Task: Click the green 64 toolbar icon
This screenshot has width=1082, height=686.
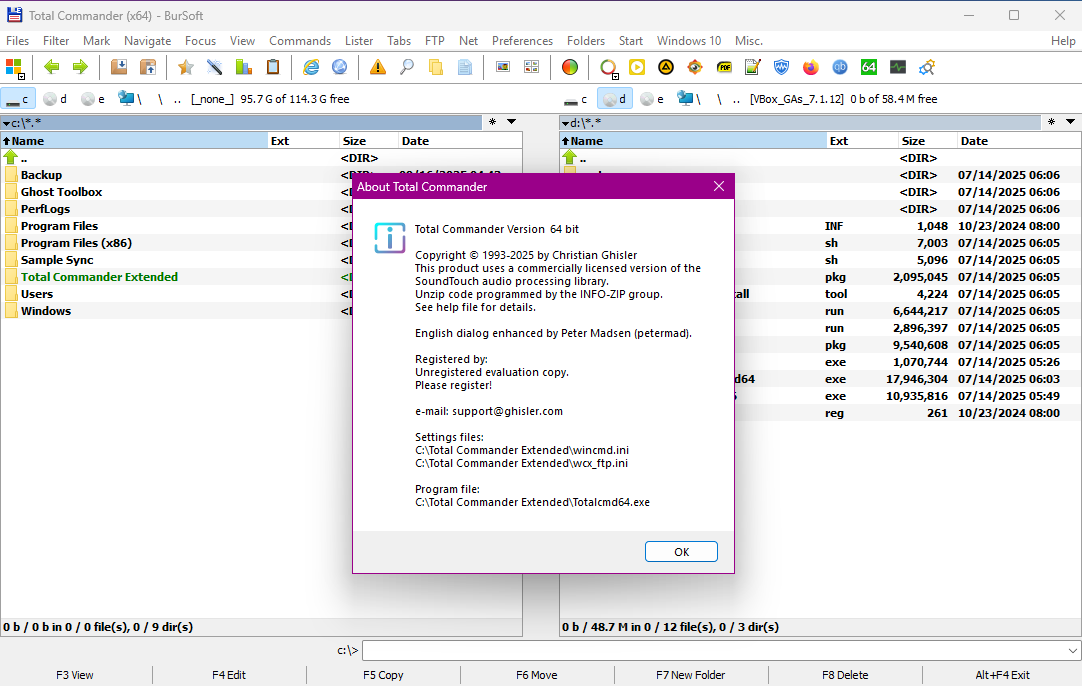Action: pyautogui.click(x=869, y=67)
